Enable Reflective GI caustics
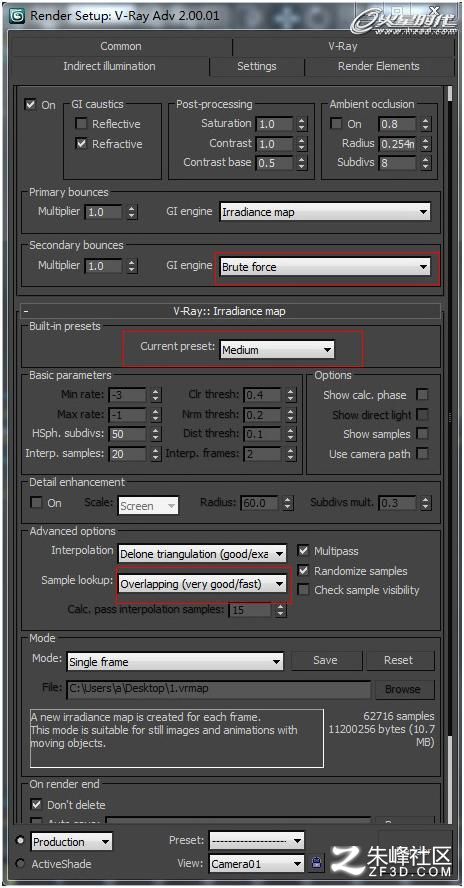 [x=82, y=123]
